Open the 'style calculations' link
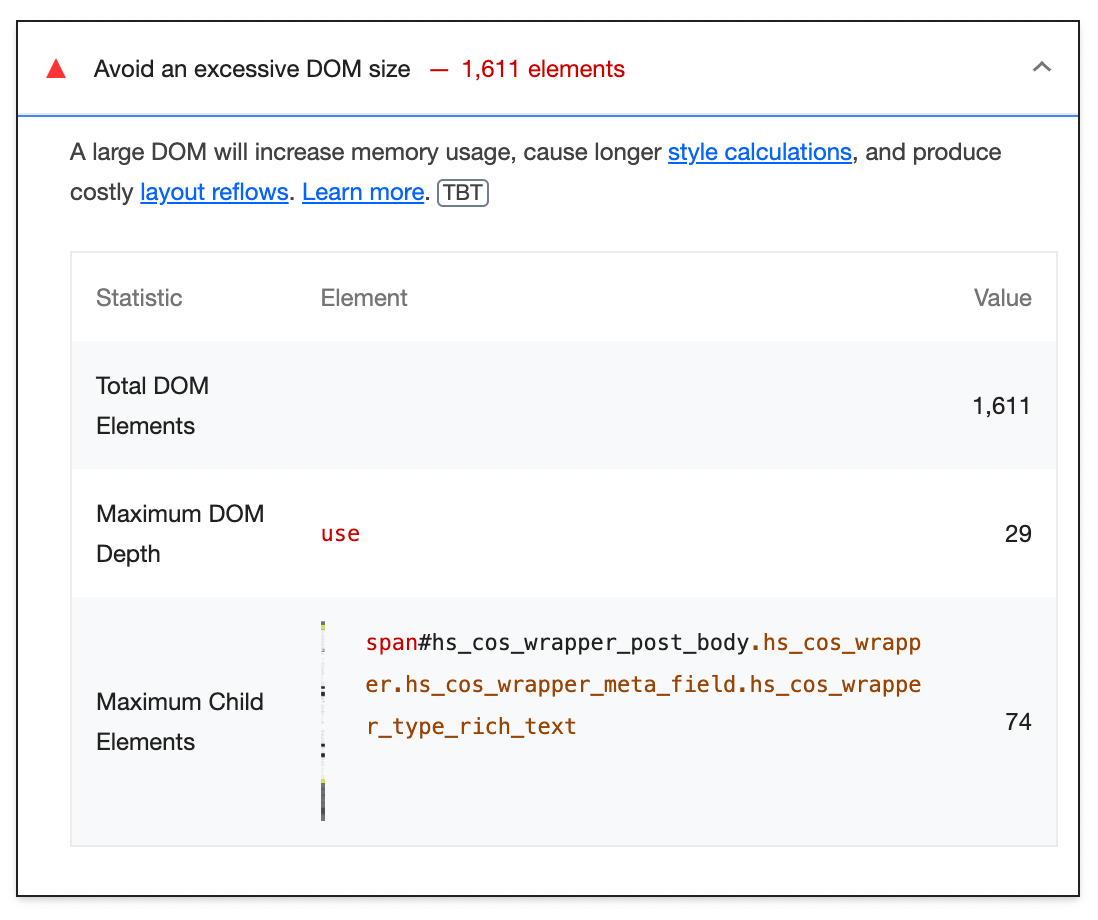 758,152
